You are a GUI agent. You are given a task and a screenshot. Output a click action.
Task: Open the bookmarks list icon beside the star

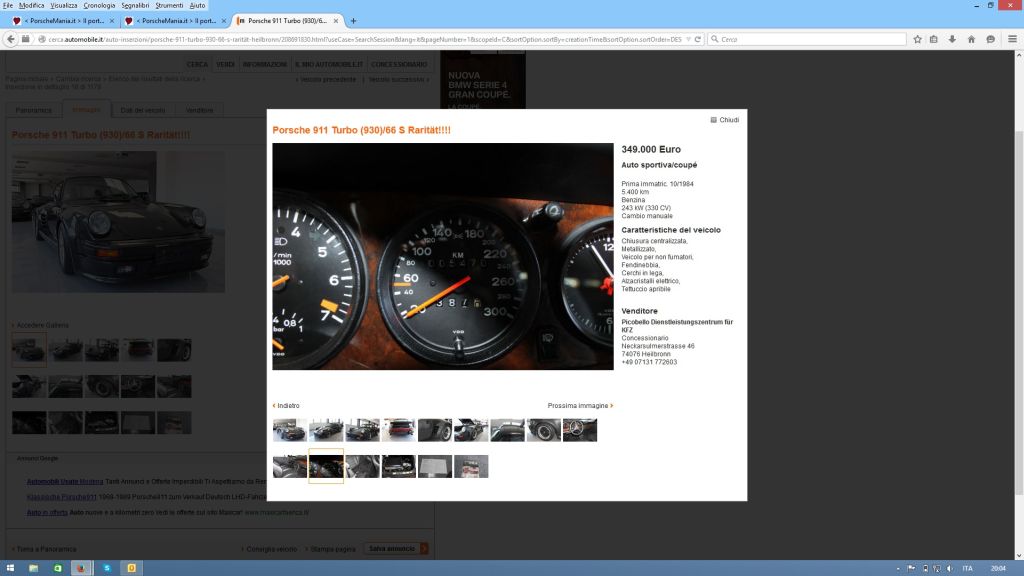934,39
